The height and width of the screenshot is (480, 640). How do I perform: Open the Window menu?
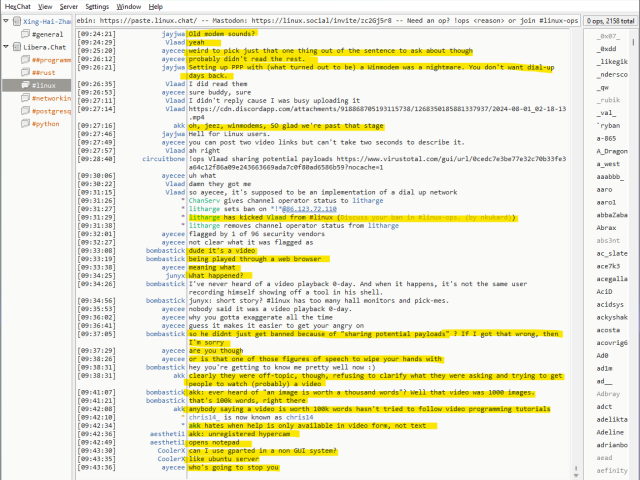(x=128, y=6)
